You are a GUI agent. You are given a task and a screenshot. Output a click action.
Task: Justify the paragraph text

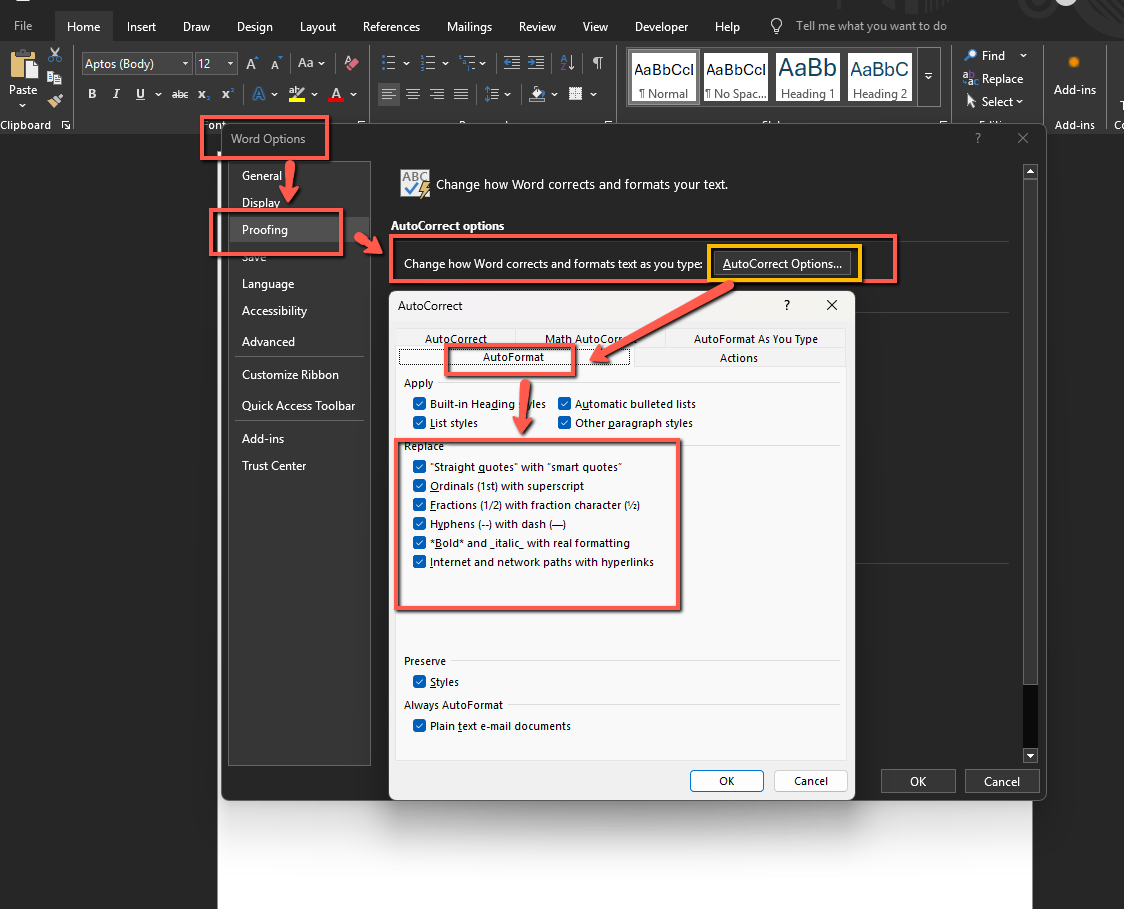pos(461,94)
